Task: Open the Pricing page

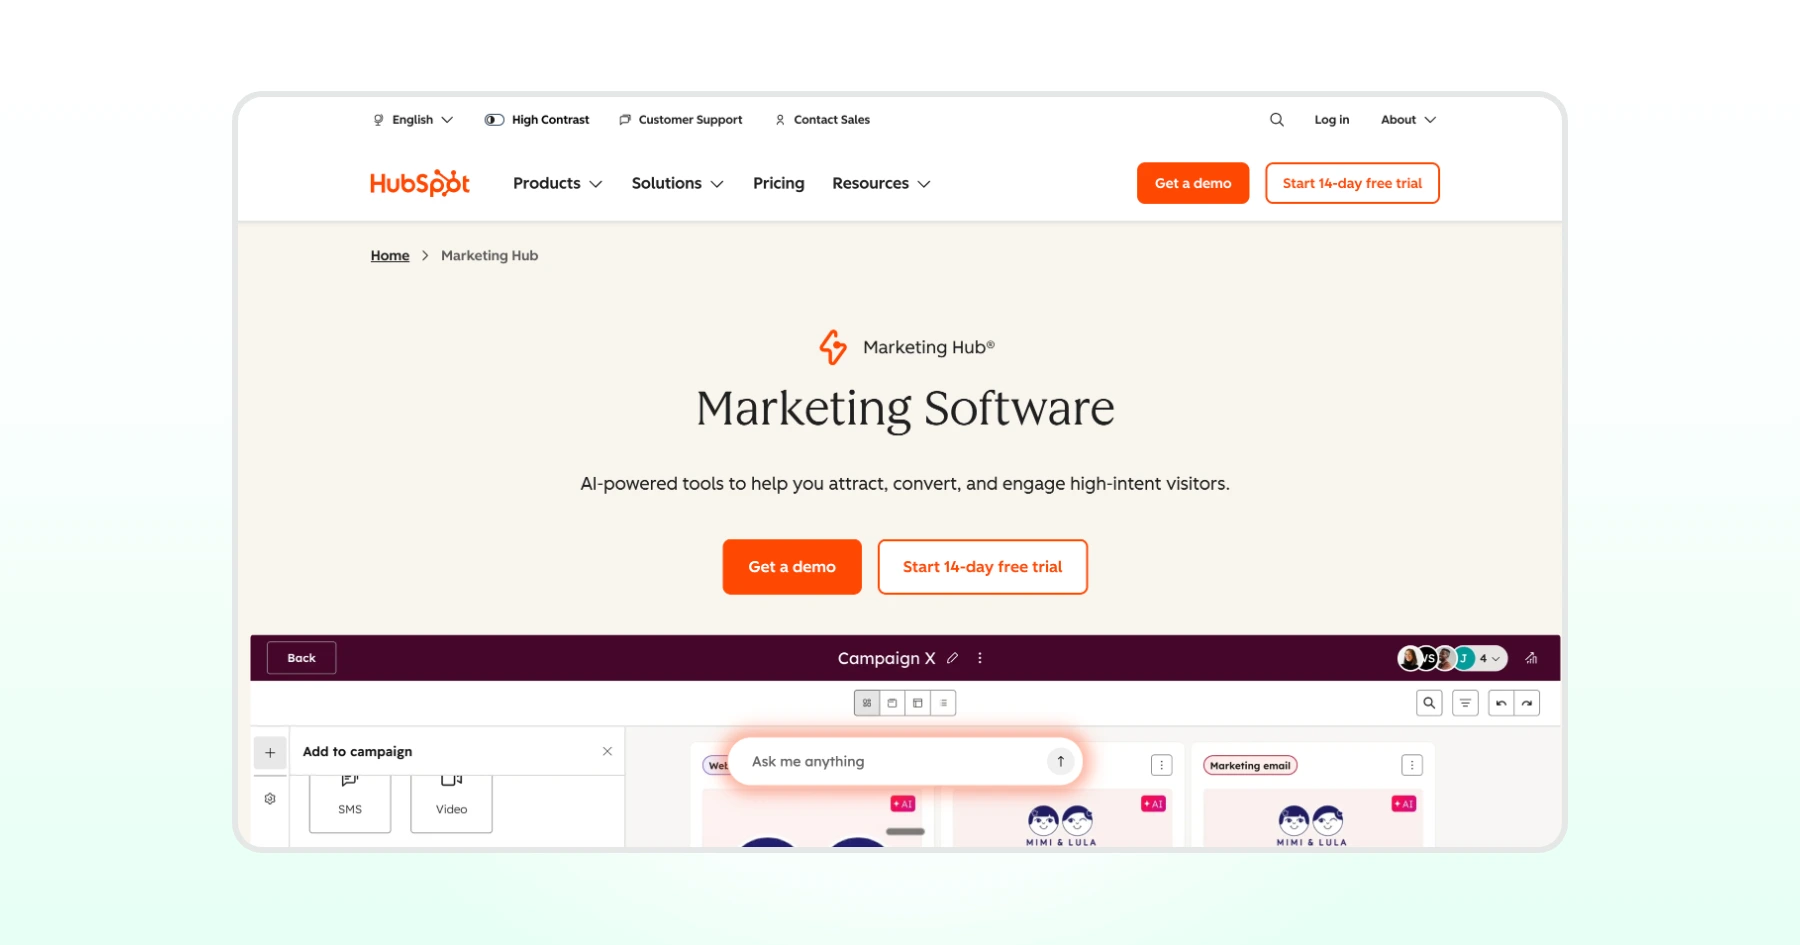Action: point(778,183)
